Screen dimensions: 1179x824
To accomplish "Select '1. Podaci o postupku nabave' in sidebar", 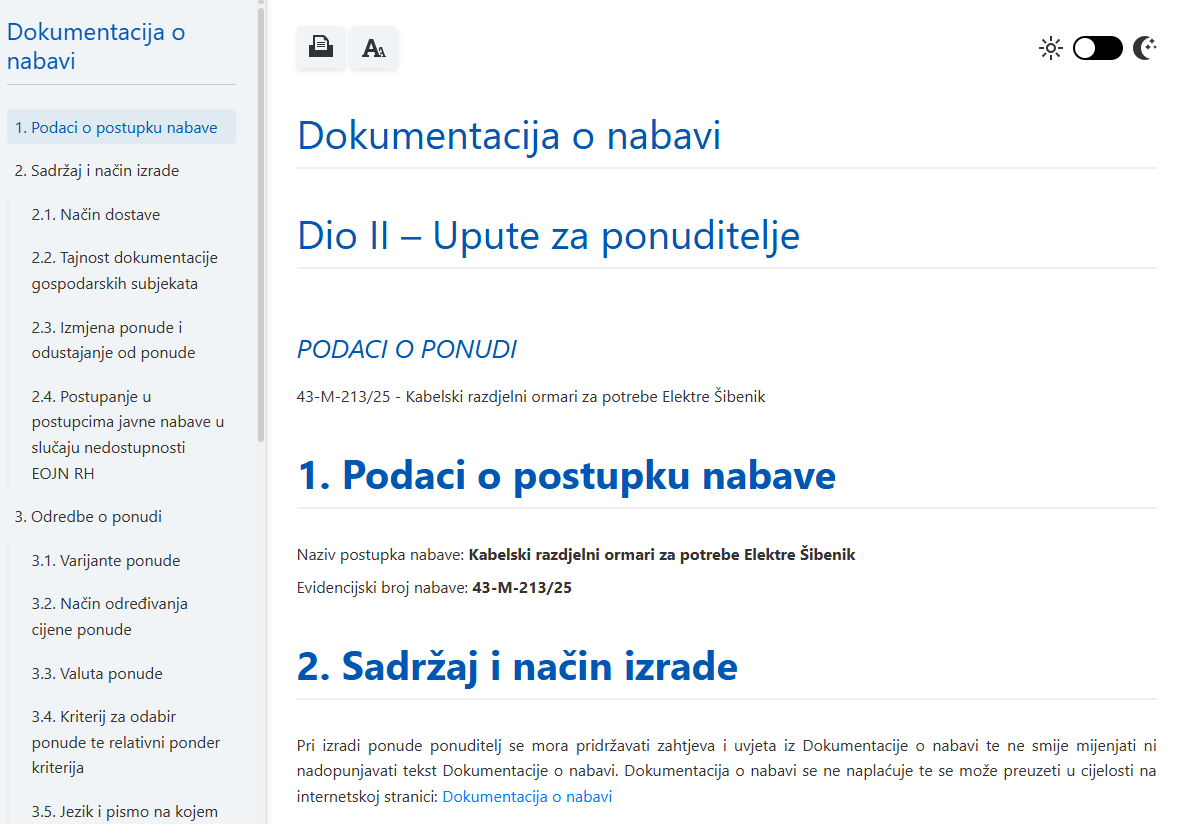I will [116, 127].
